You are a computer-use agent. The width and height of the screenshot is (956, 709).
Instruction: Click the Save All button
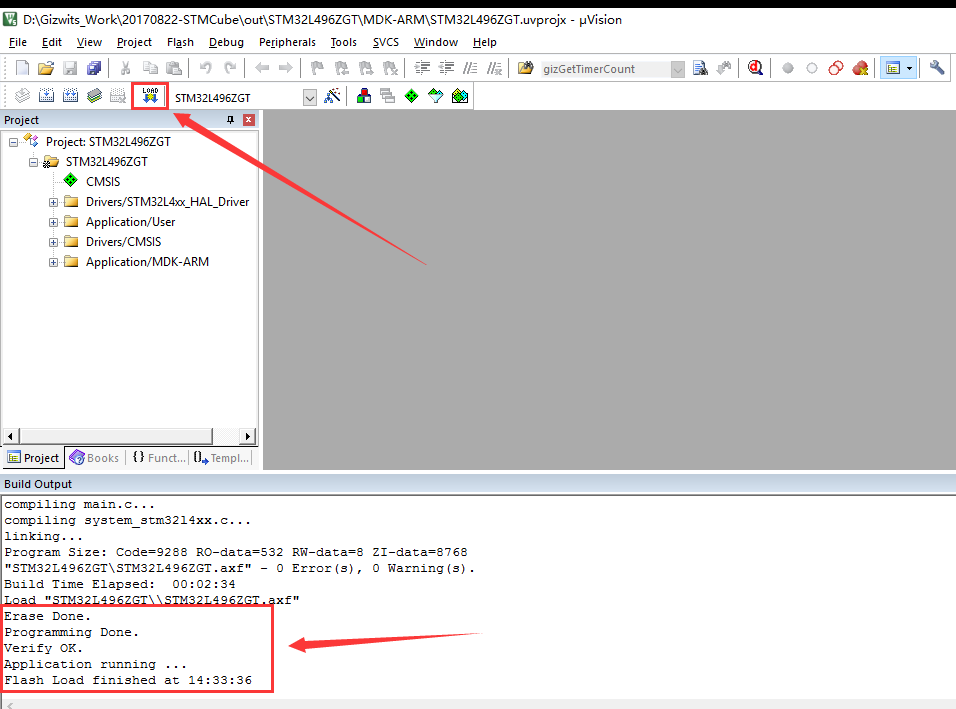[93, 67]
